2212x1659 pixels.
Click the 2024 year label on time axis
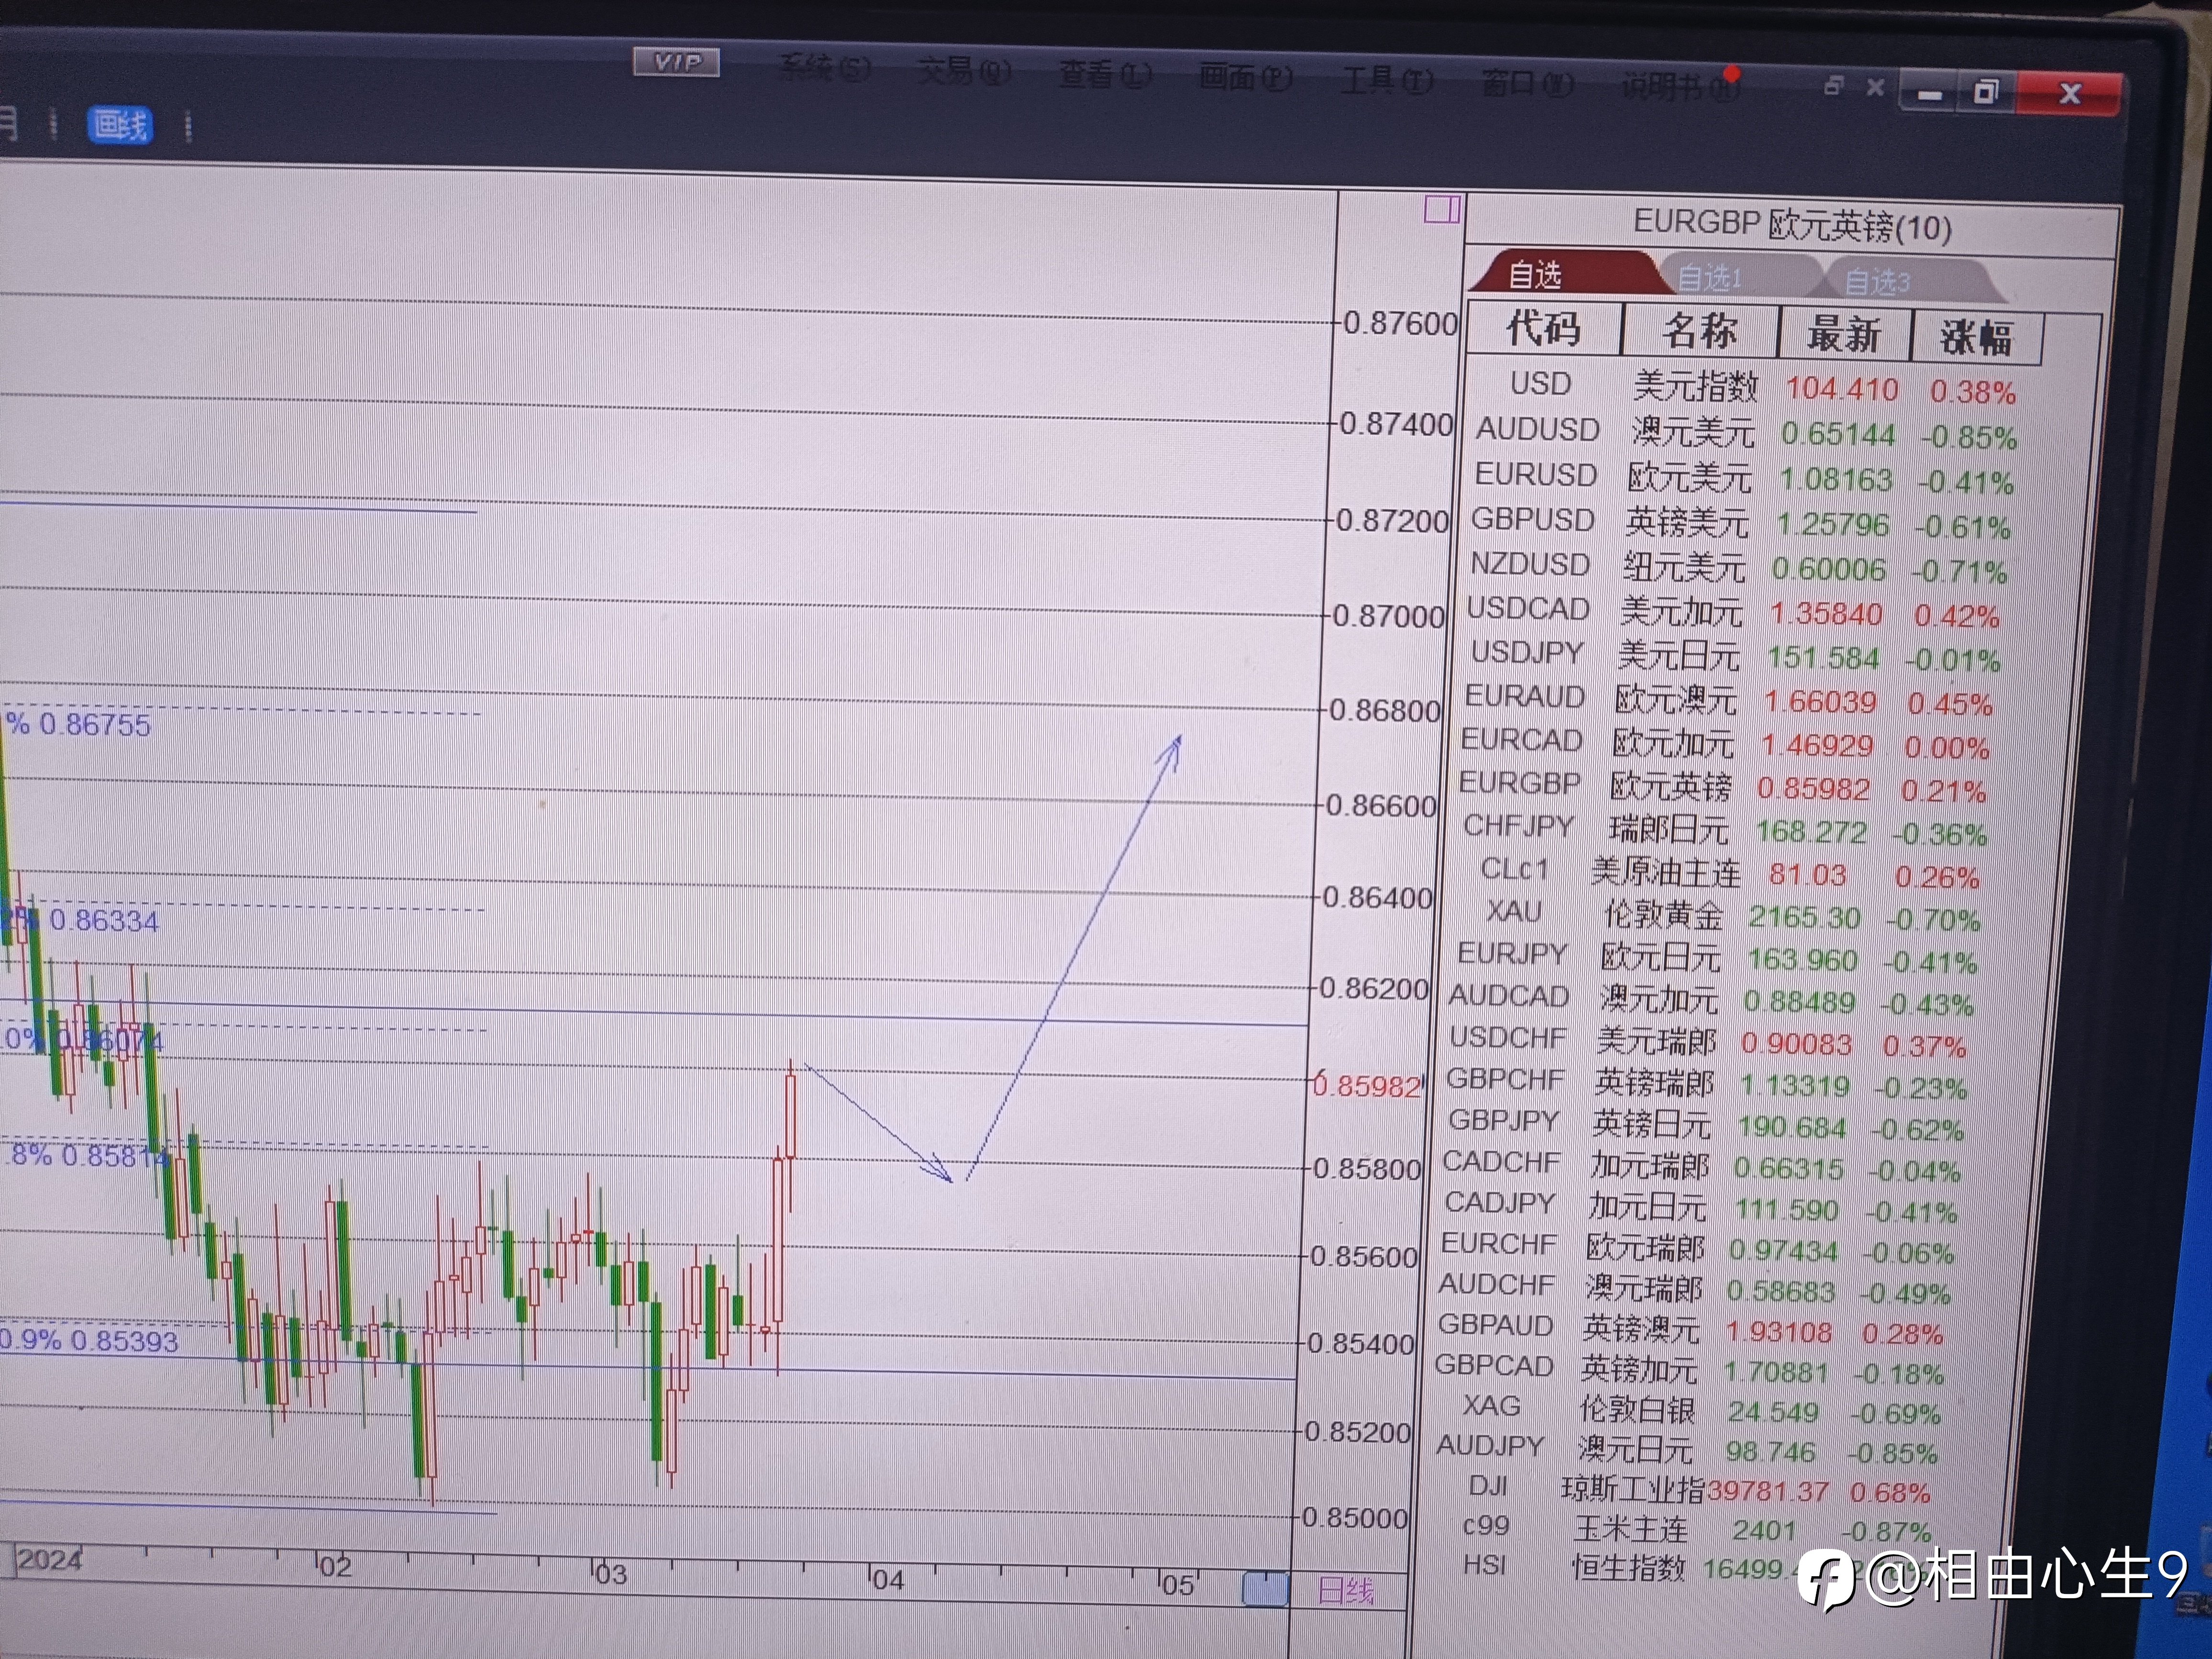(x=50, y=1560)
